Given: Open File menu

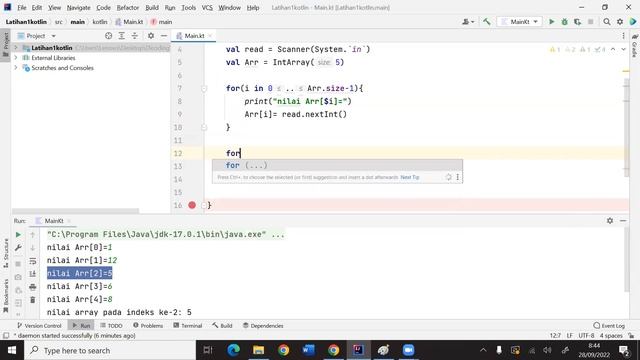Looking at the screenshot, I should click(x=22, y=7).
